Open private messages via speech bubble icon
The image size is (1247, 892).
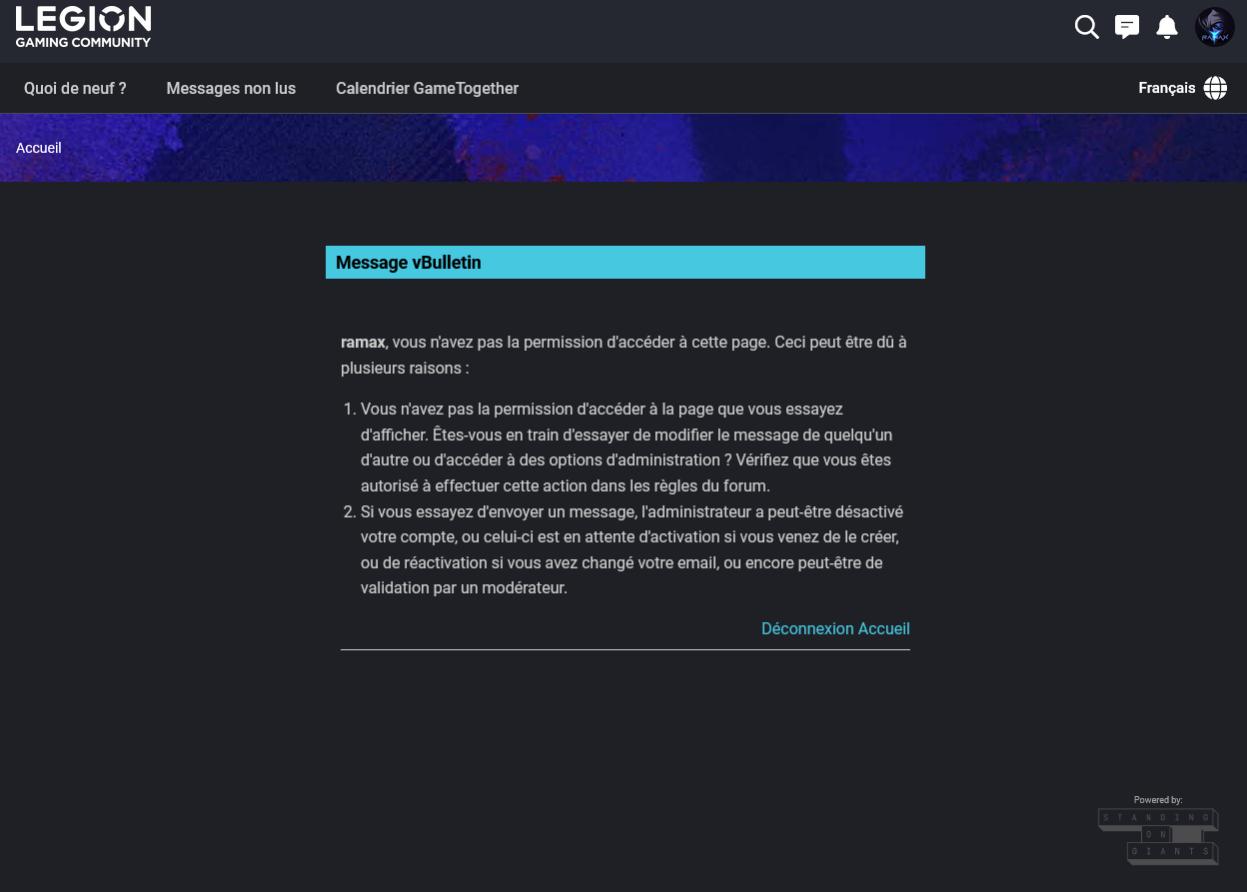[x=1127, y=27]
